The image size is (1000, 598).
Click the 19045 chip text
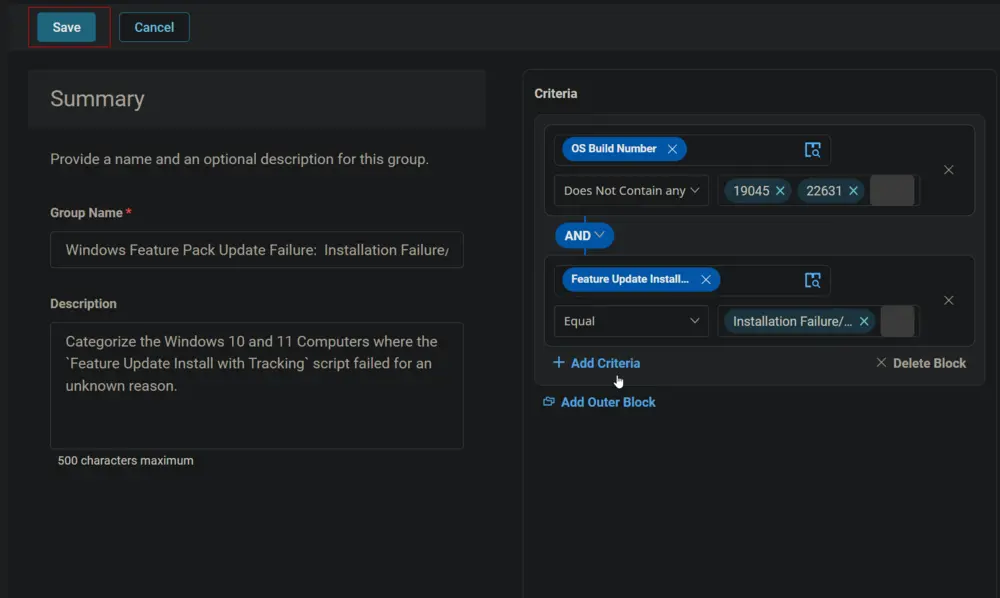coord(751,191)
